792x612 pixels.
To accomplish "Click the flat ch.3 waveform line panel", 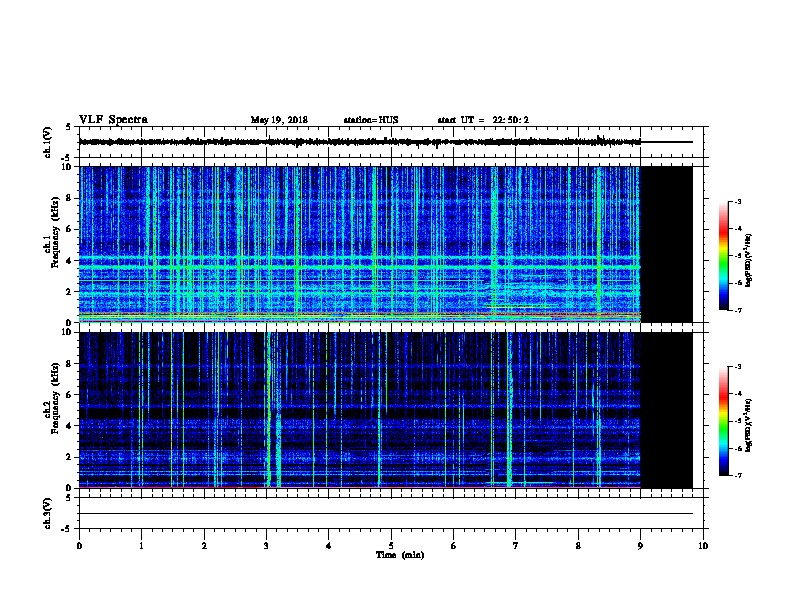I will [393, 513].
